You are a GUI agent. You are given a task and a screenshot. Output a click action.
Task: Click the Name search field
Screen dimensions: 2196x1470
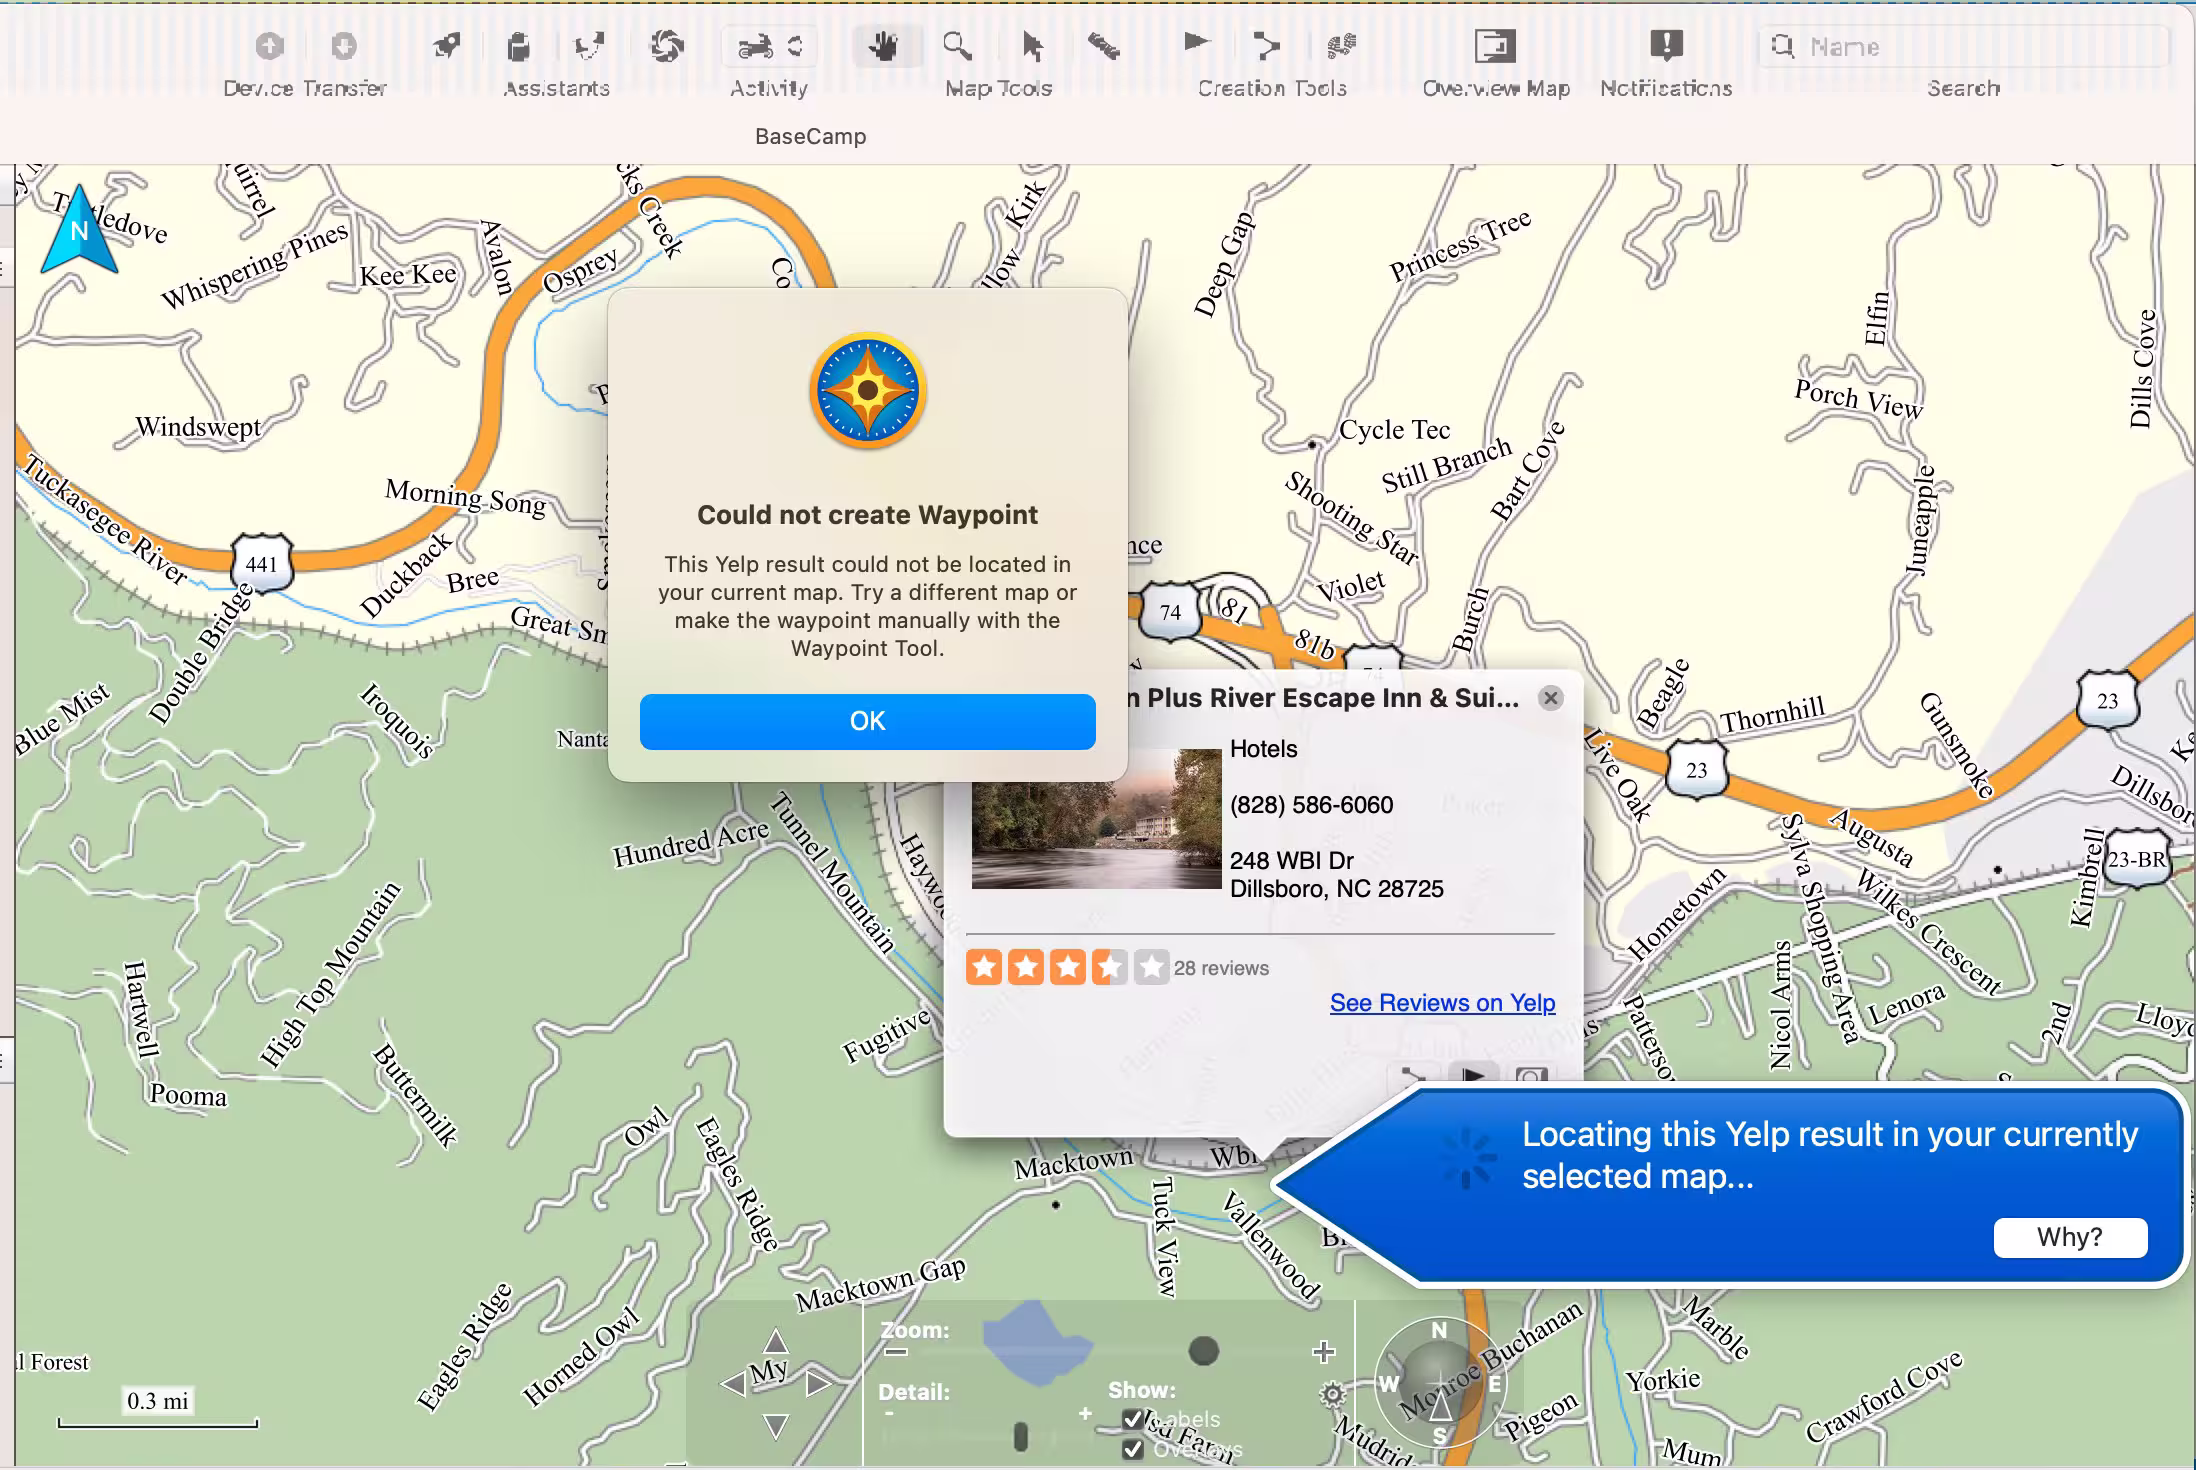1964,46
